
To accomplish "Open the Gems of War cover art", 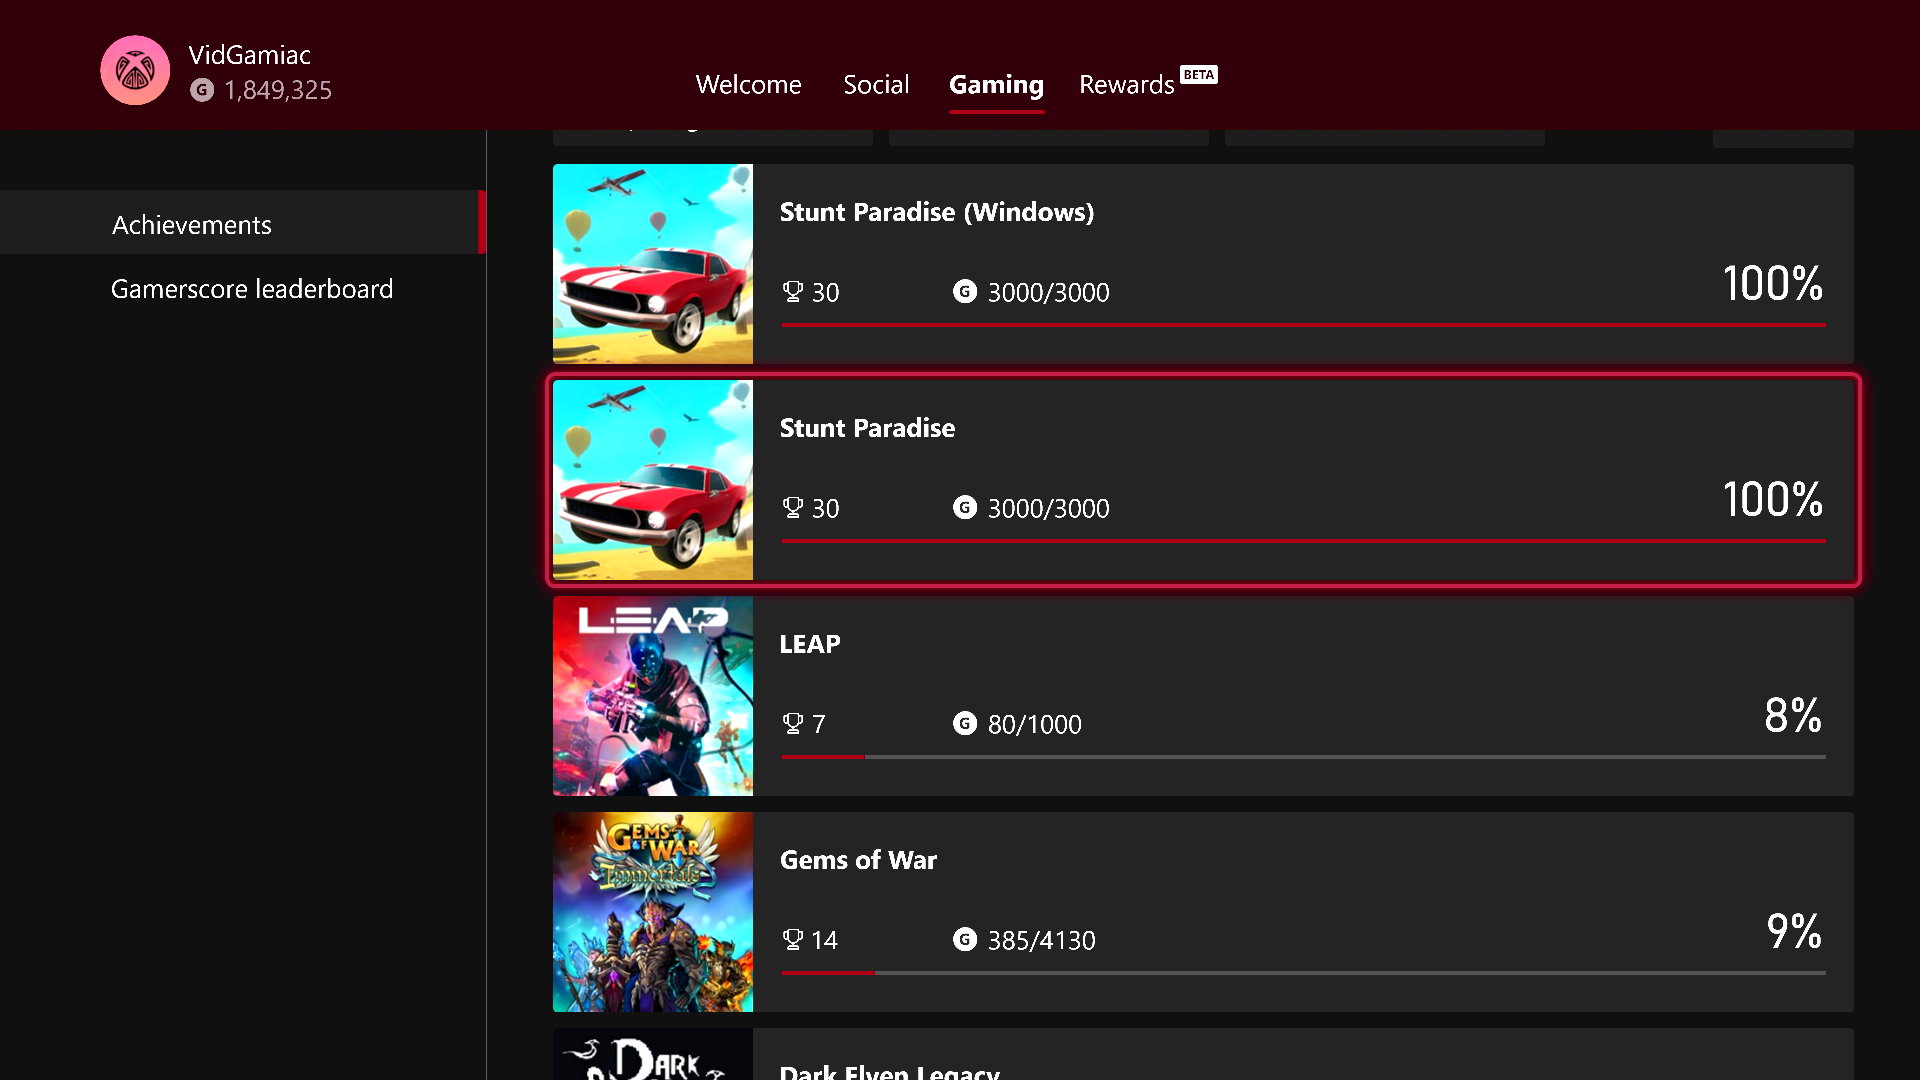I will (x=653, y=912).
